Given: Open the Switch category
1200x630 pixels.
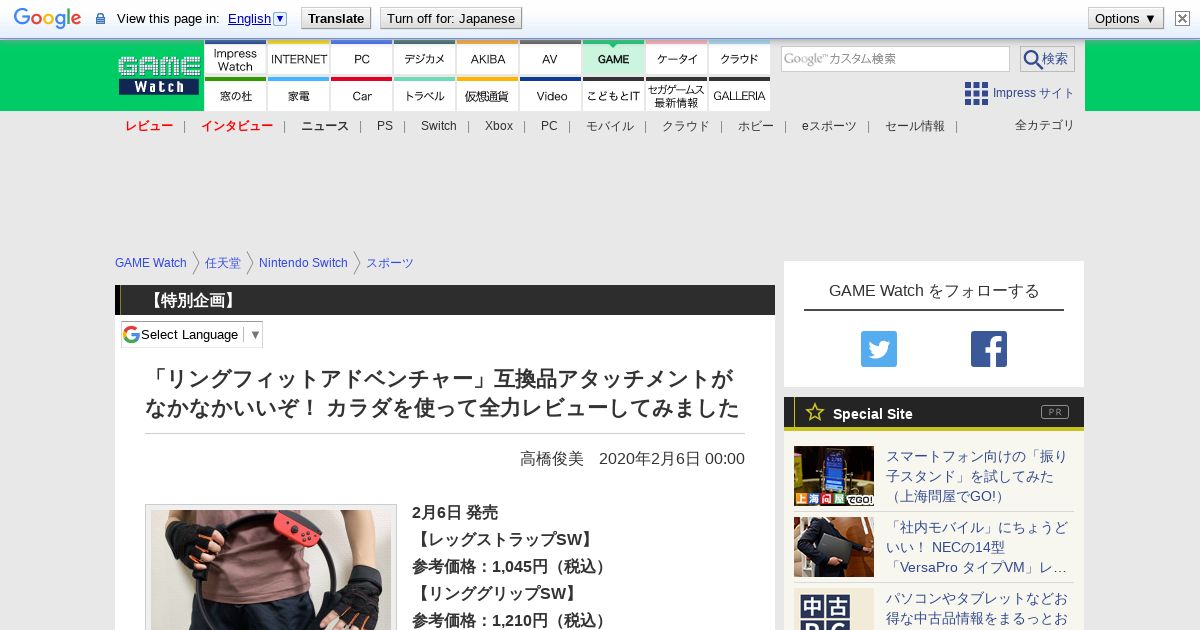Looking at the screenshot, I should pos(439,126).
